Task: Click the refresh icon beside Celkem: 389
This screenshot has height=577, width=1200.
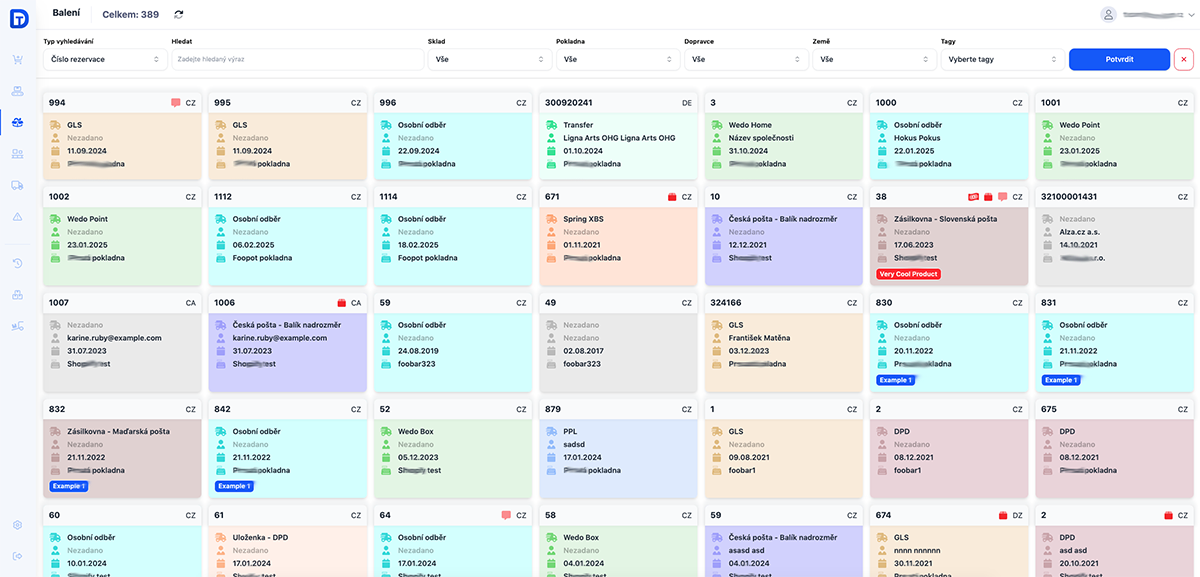Action: 179,14
